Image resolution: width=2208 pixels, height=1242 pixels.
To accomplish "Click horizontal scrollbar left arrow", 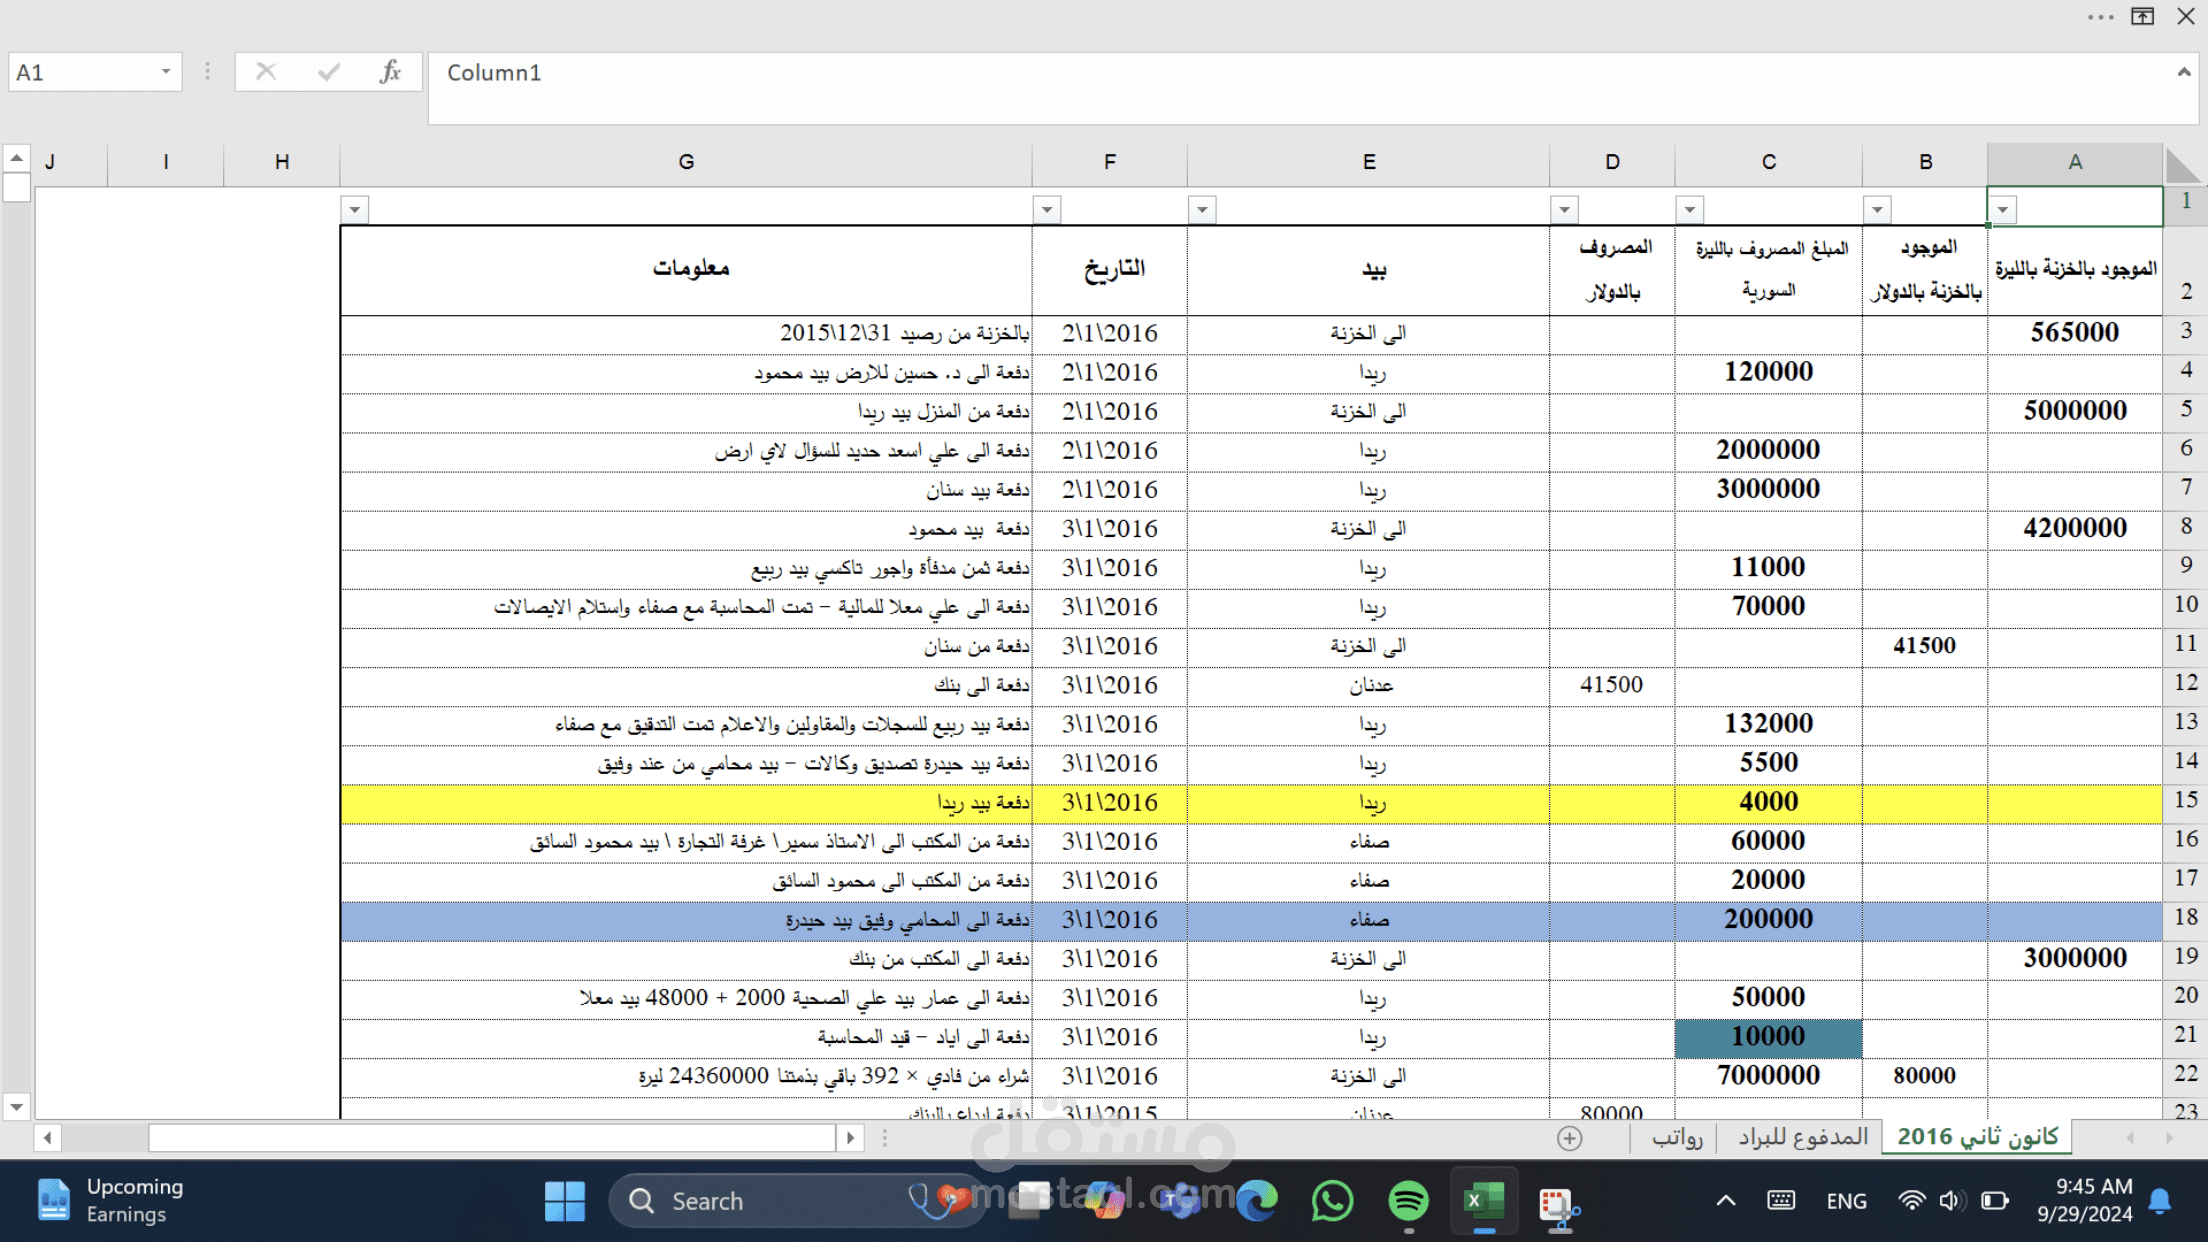I will pos(47,1138).
